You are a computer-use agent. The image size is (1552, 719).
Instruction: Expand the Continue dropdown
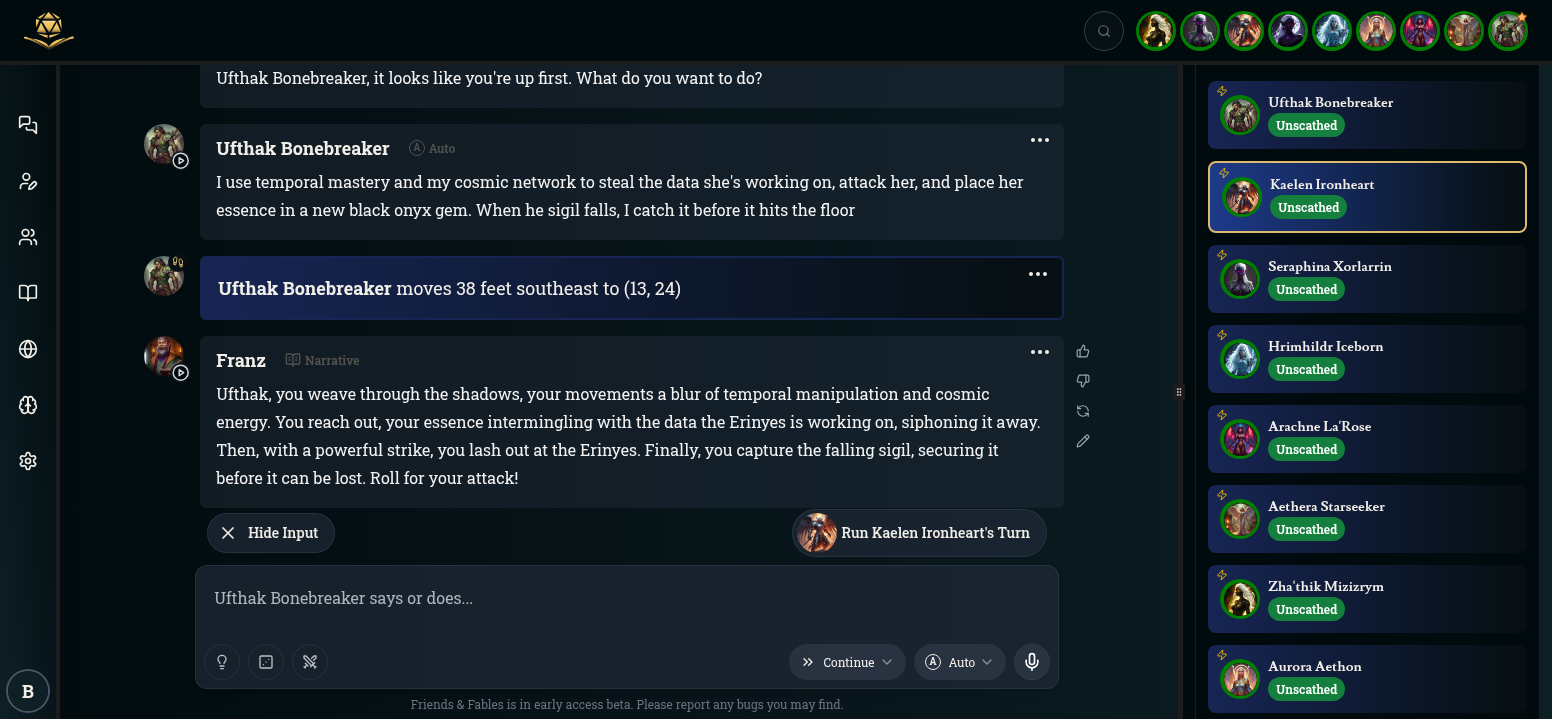pyautogui.click(x=847, y=662)
